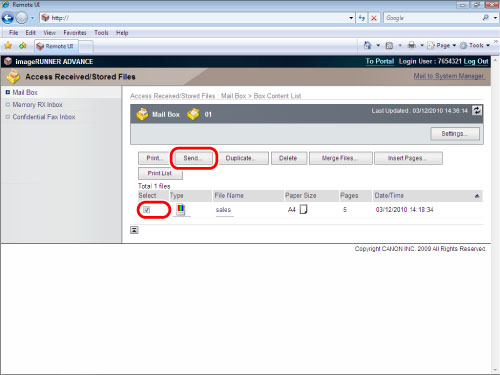This screenshot has width=500, height=375.
Task: Expand the Tools dropdown in toolbar
Action: coord(475,45)
